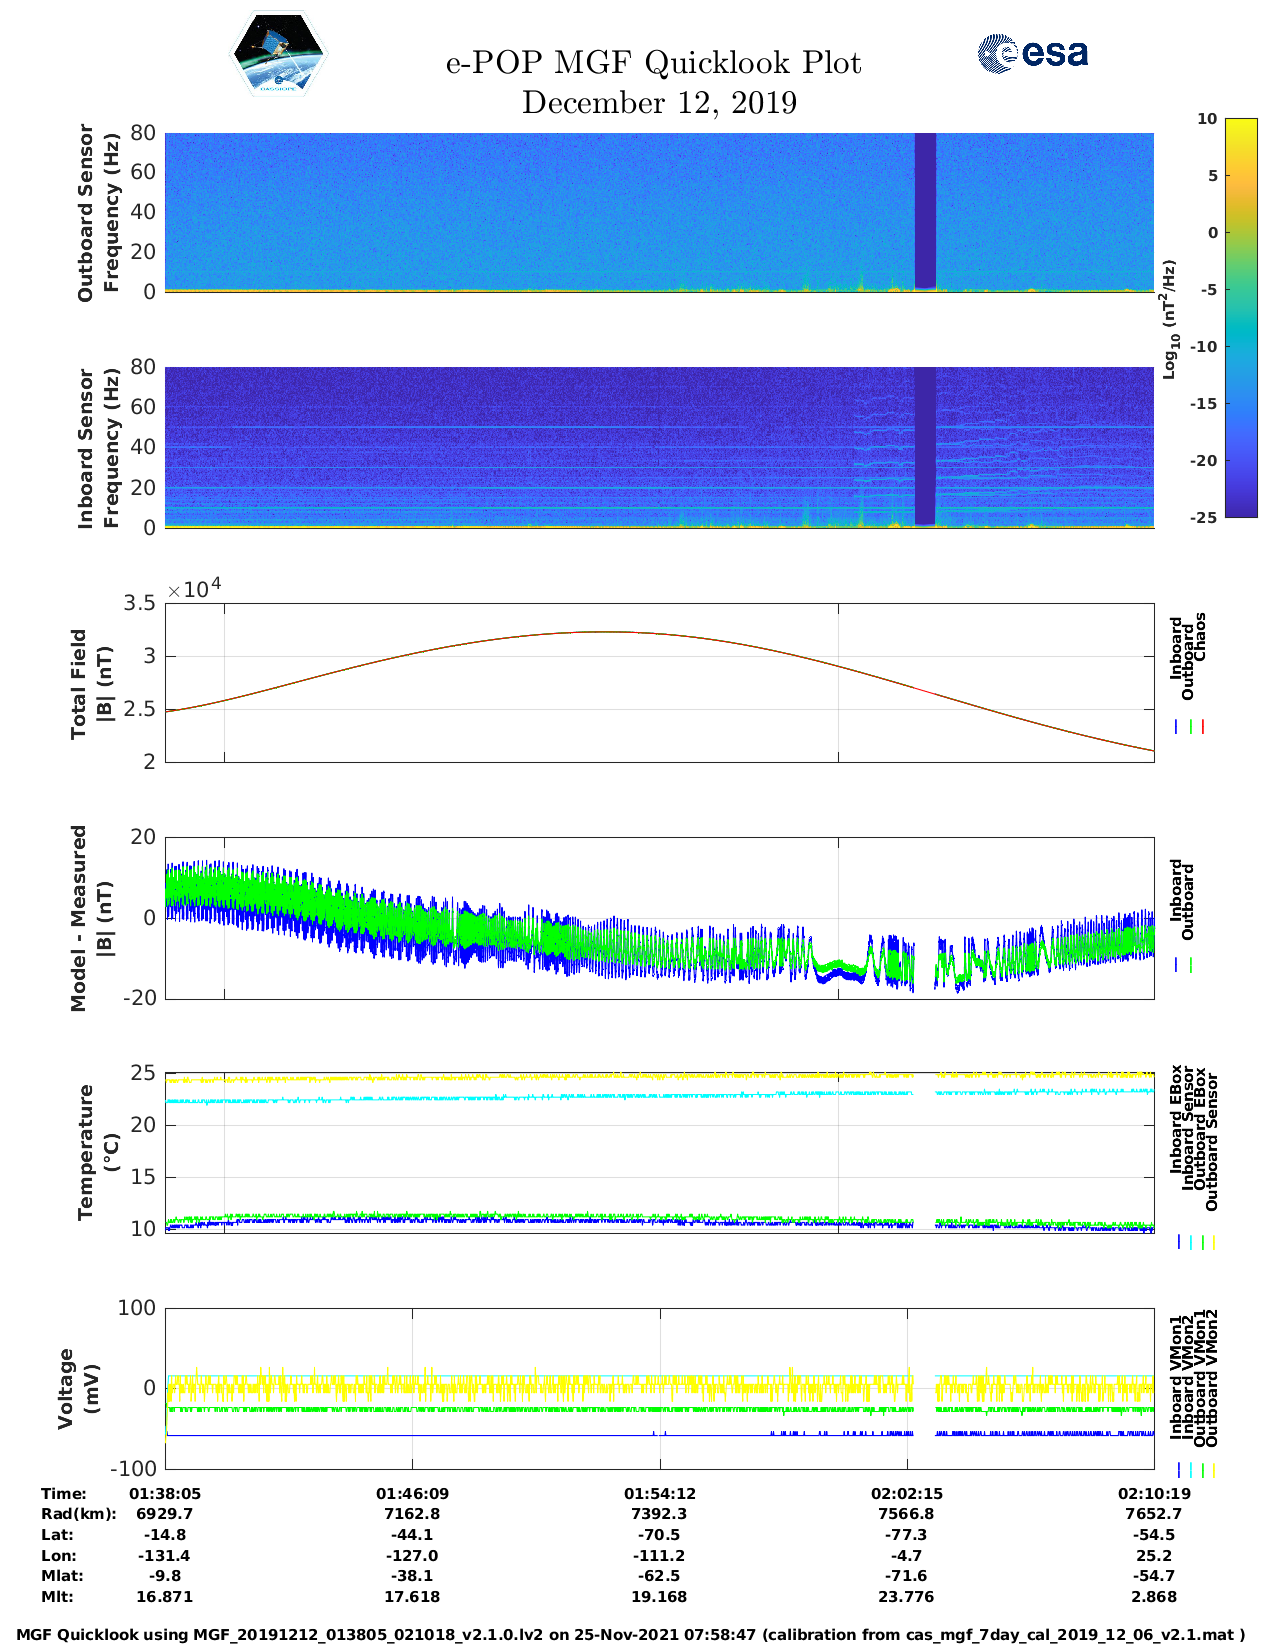
Task: Click green Outboard legend marker beside Model - Measured
Action: [1190, 965]
